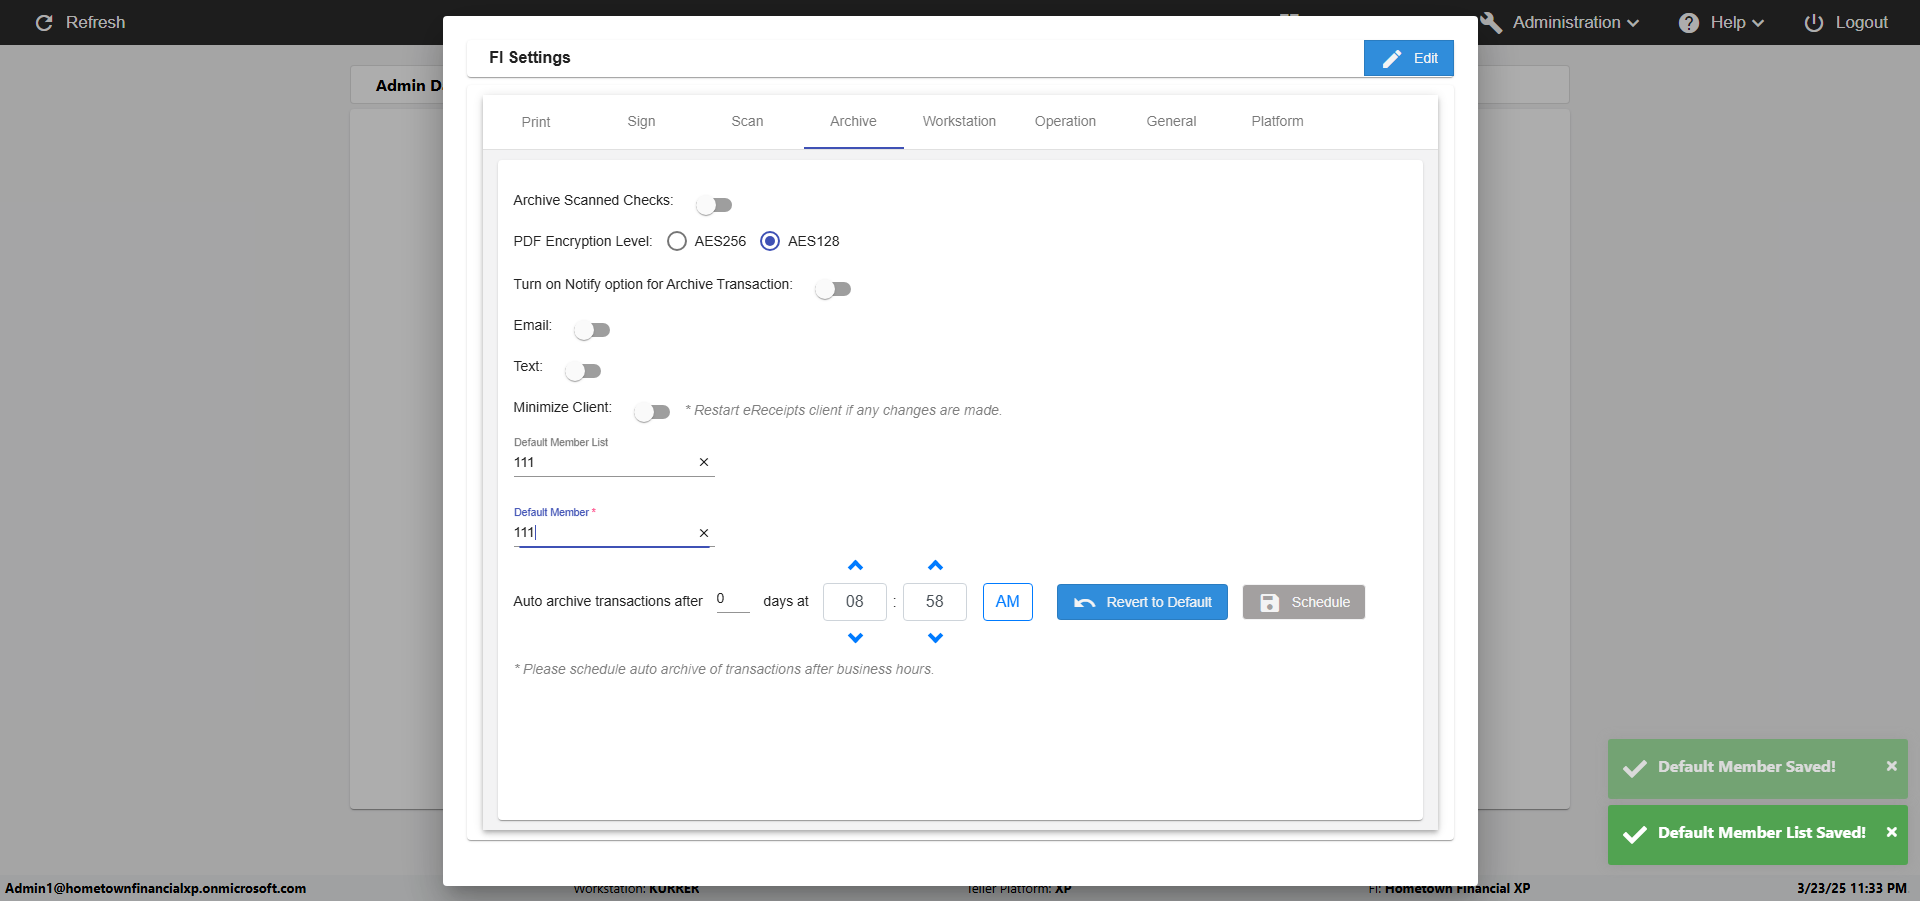Clear the Default Member field
The width and height of the screenshot is (1920, 901).
coord(704,533)
